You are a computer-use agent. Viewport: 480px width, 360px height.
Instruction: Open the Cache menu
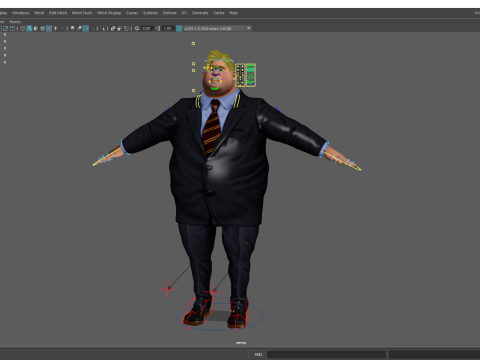(x=219, y=13)
